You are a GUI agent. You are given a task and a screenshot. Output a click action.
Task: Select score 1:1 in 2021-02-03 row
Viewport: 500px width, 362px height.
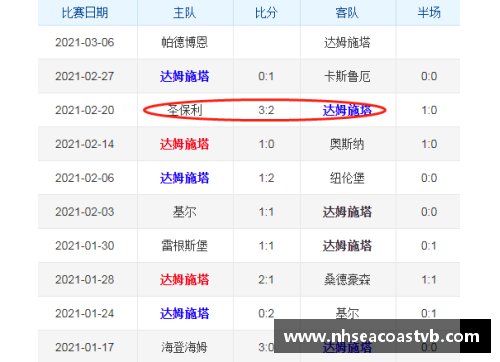[x=266, y=212]
